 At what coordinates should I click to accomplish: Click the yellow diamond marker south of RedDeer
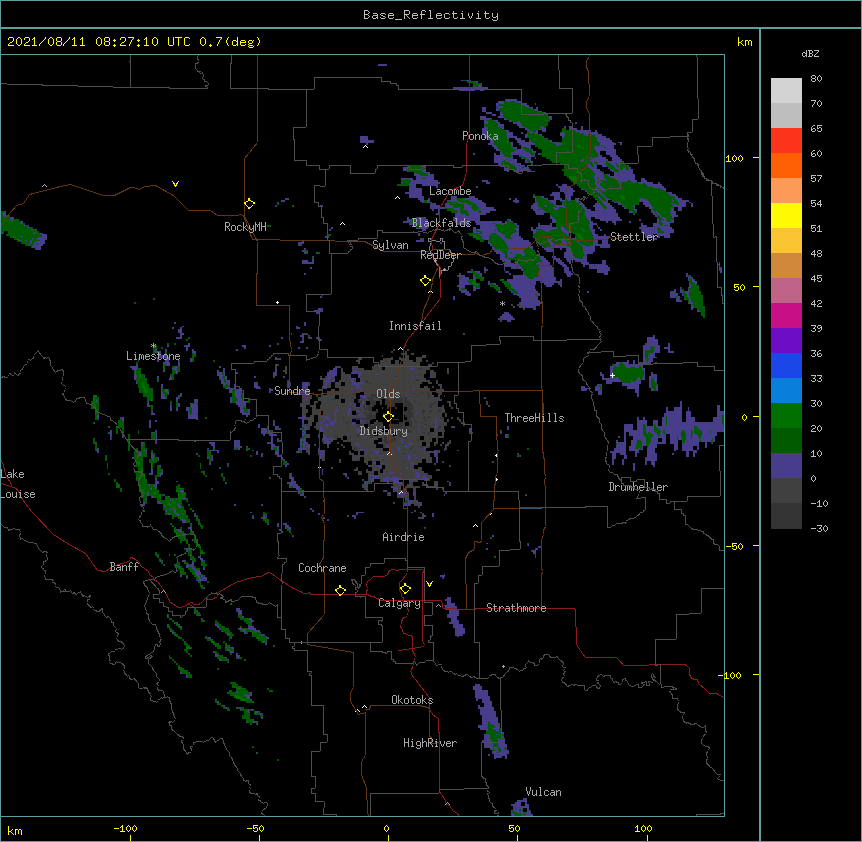(x=425, y=281)
